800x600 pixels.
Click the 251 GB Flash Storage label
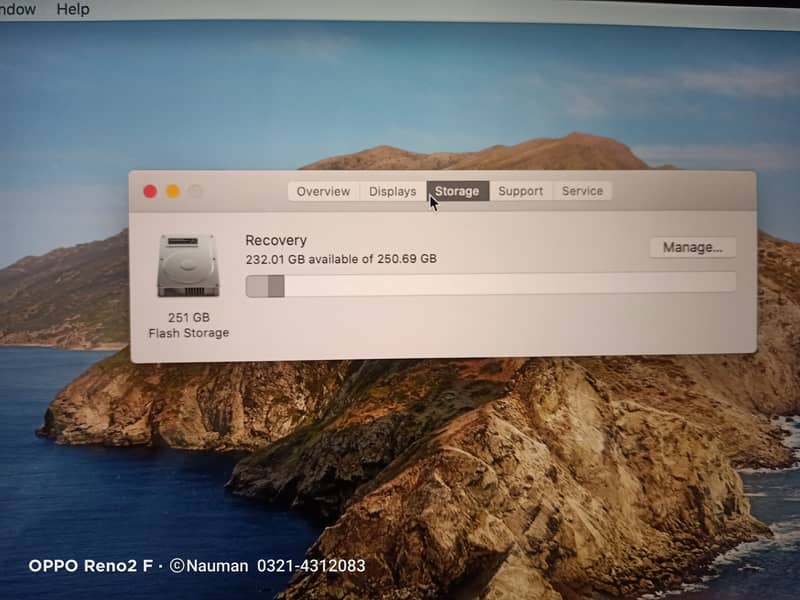pyautogui.click(x=189, y=325)
